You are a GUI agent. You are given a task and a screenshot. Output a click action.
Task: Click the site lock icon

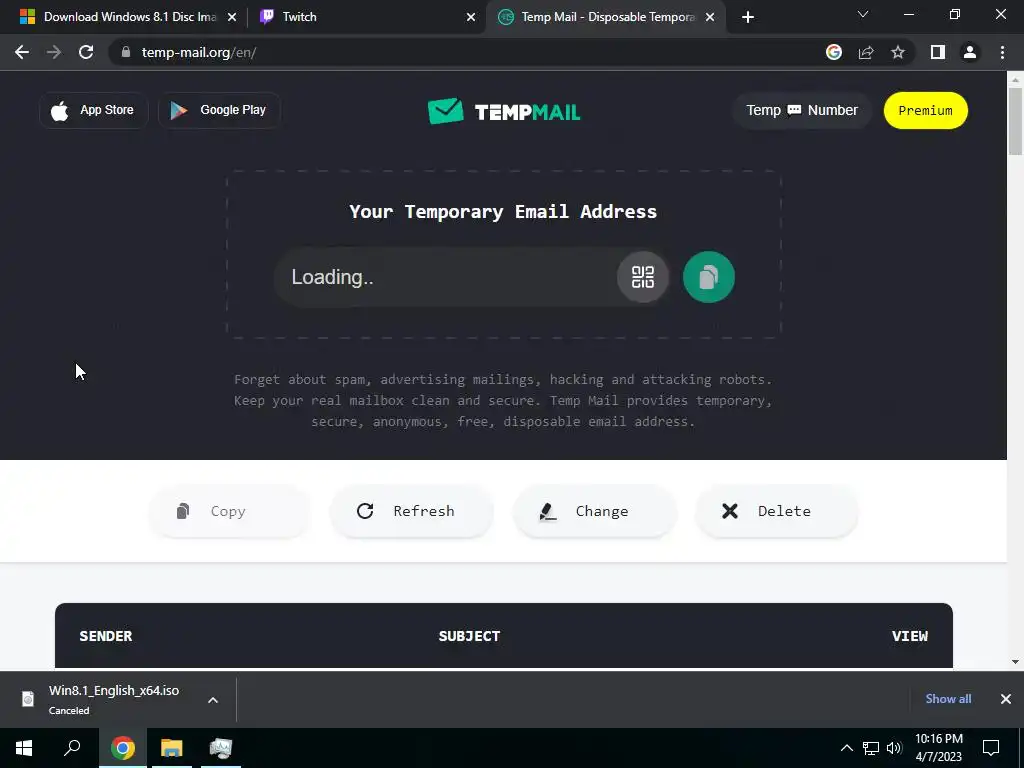[126, 52]
